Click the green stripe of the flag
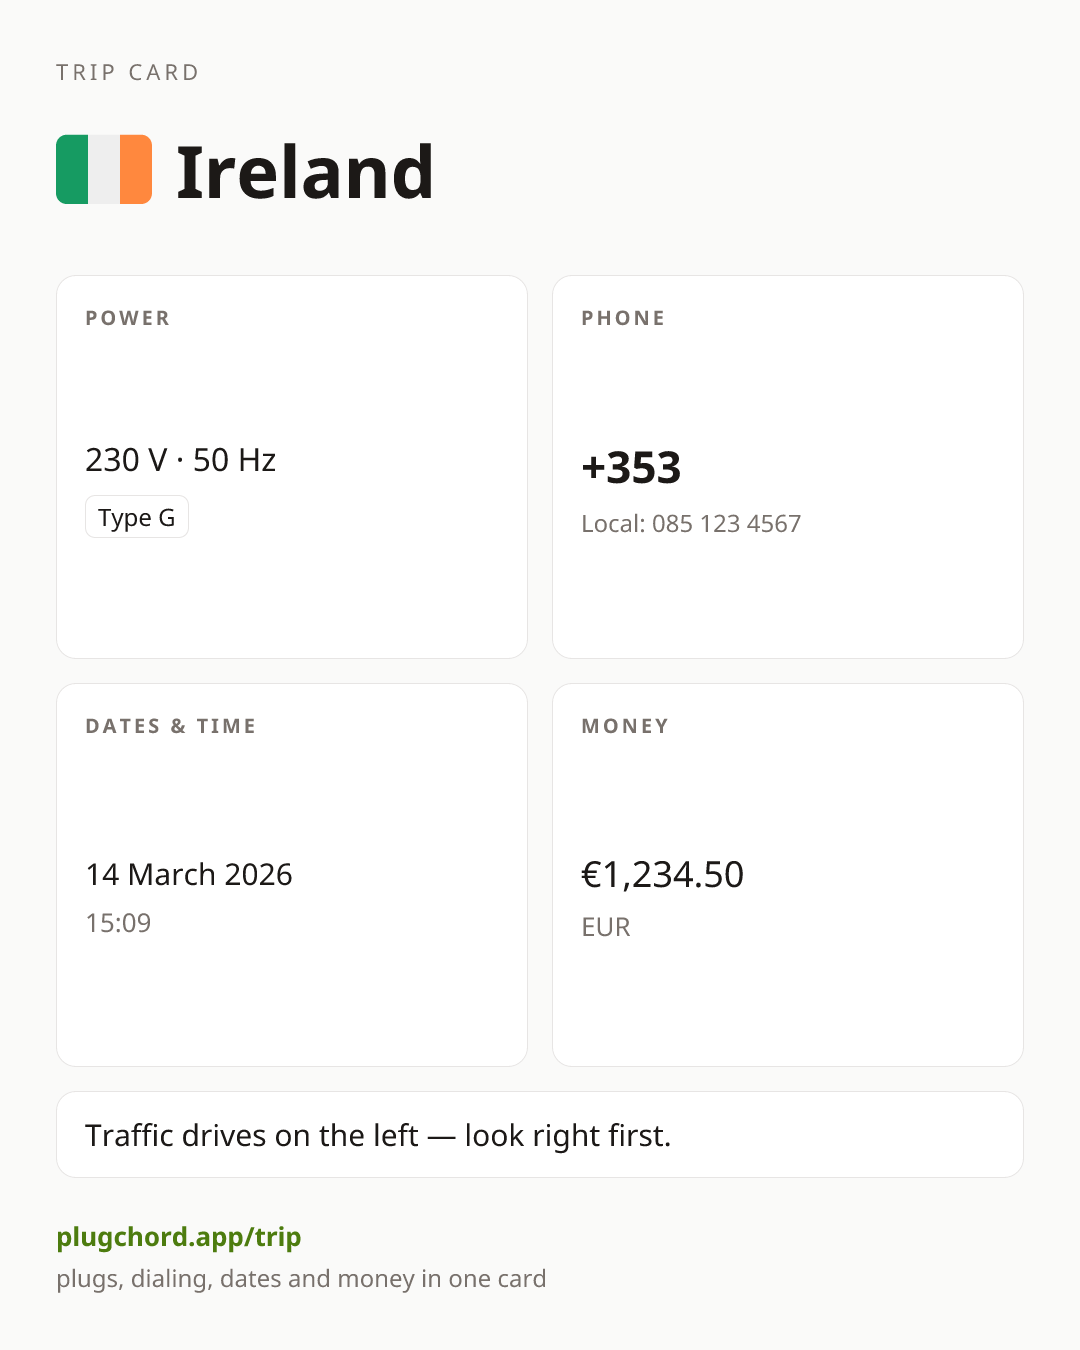Image resolution: width=1080 pixels, height=1350 pixels. (72, 170)
